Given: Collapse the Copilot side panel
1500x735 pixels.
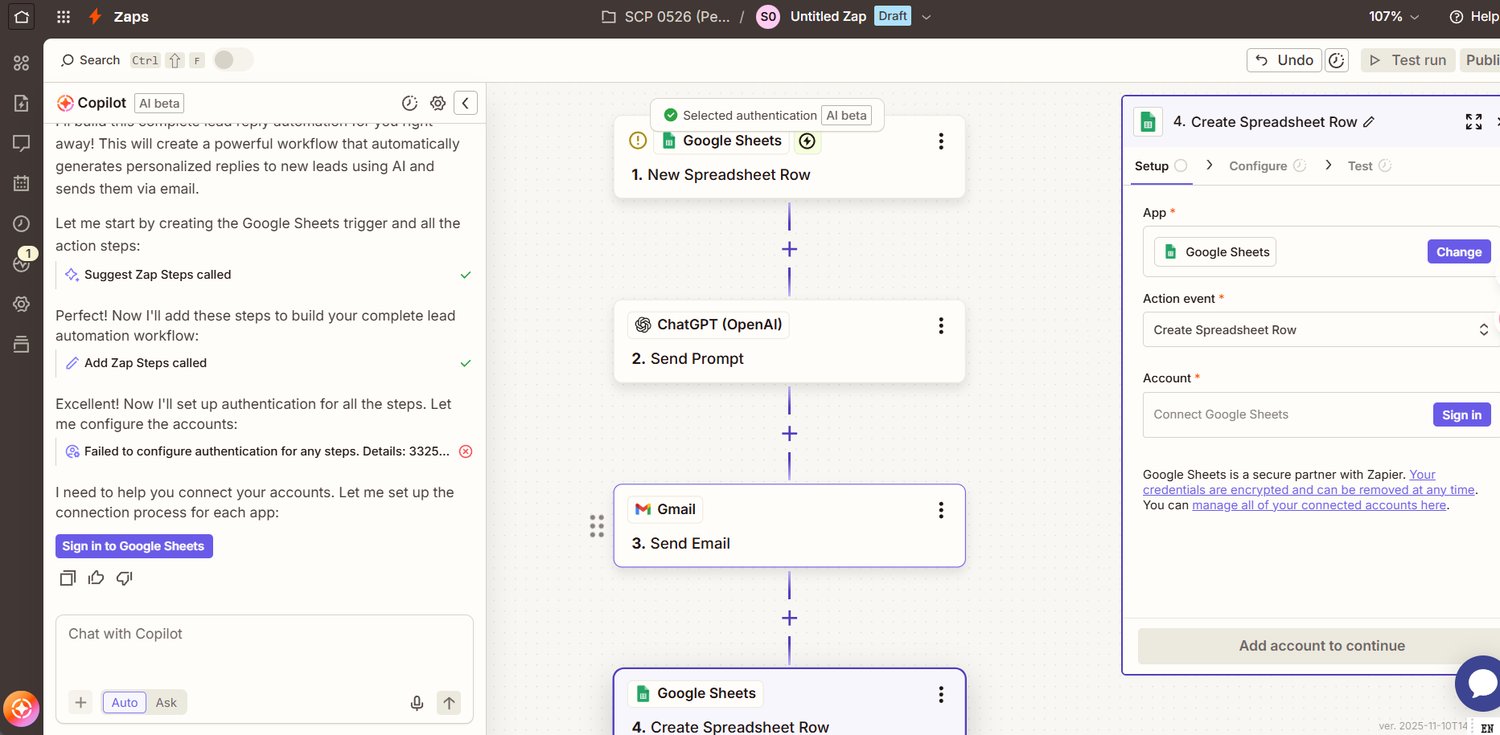Looking at the screenshot, I should (465, 103).
